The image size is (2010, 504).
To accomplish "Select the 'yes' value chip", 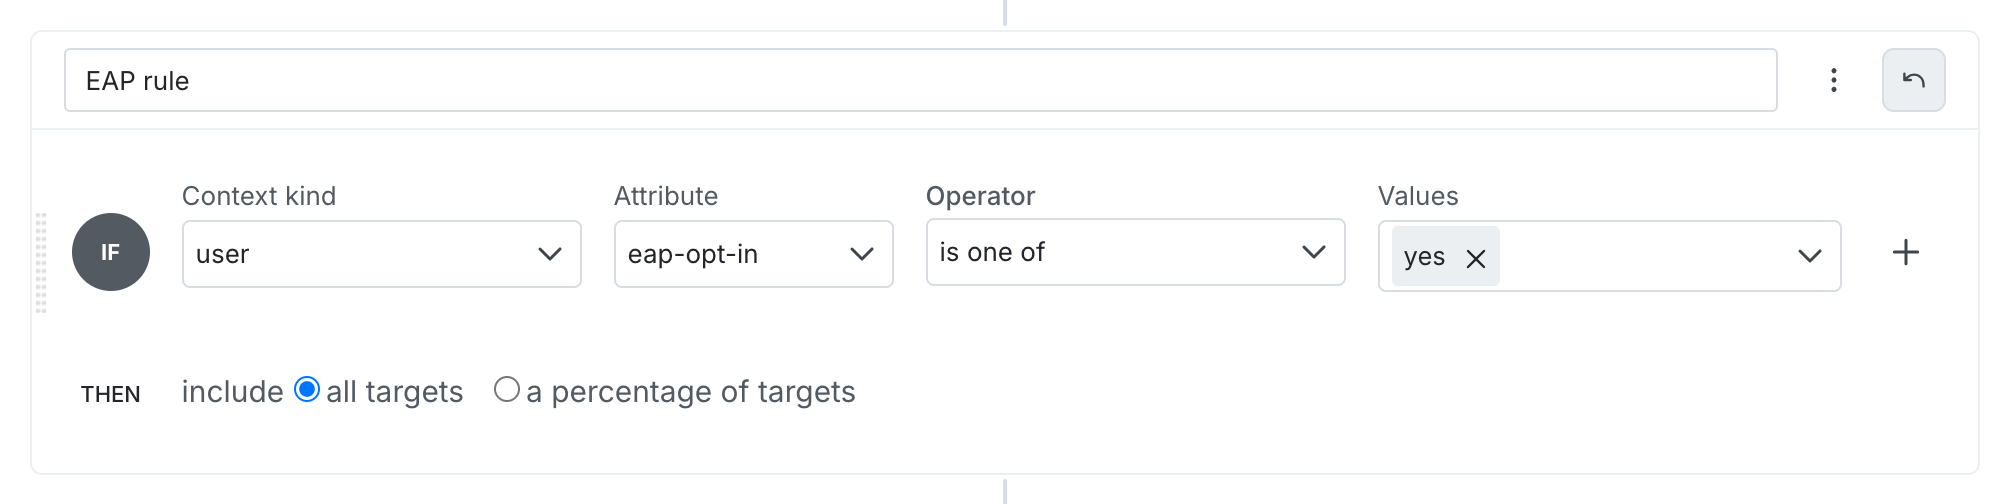I will click(1424, 257).
